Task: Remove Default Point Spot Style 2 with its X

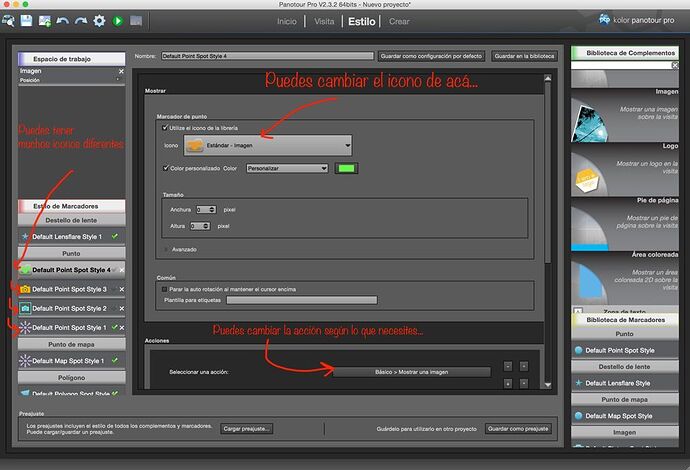Action: pyautogui.click(x=122, y=308)
